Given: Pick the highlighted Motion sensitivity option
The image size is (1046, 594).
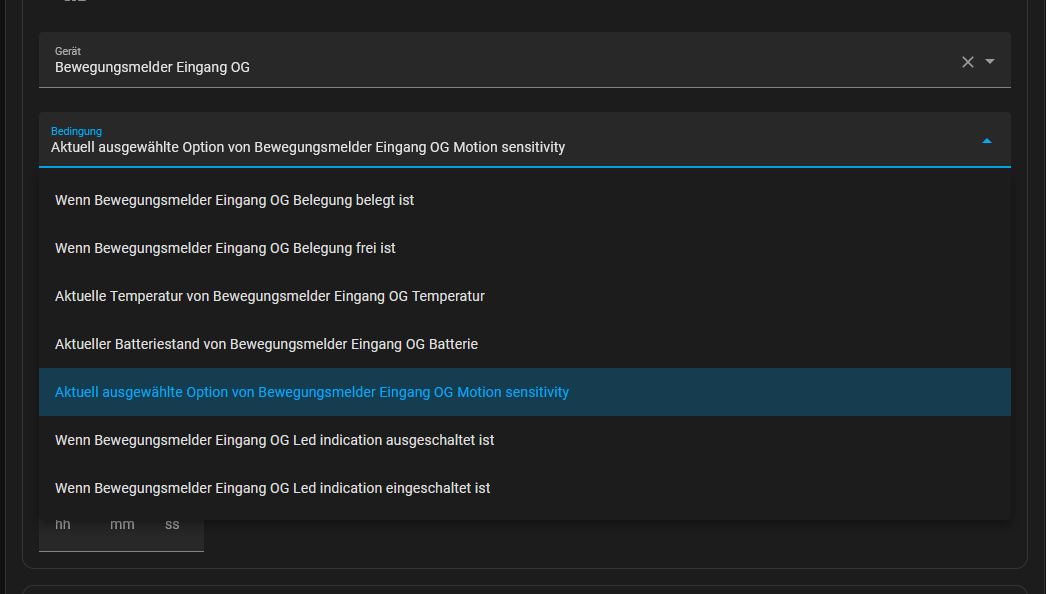Looking at the screenshot, I should tap(524, 392).
